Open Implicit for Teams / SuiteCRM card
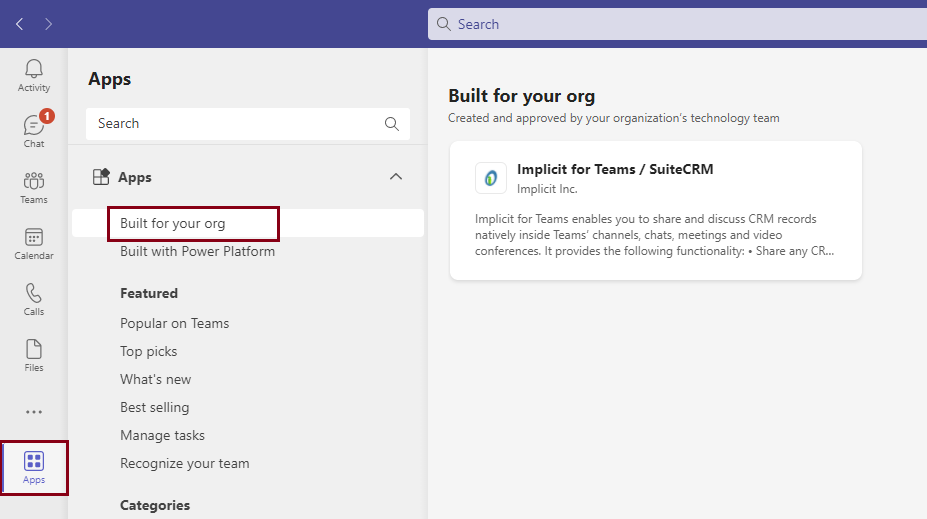This screenshot has width=927, height=519. pos(656,210)
